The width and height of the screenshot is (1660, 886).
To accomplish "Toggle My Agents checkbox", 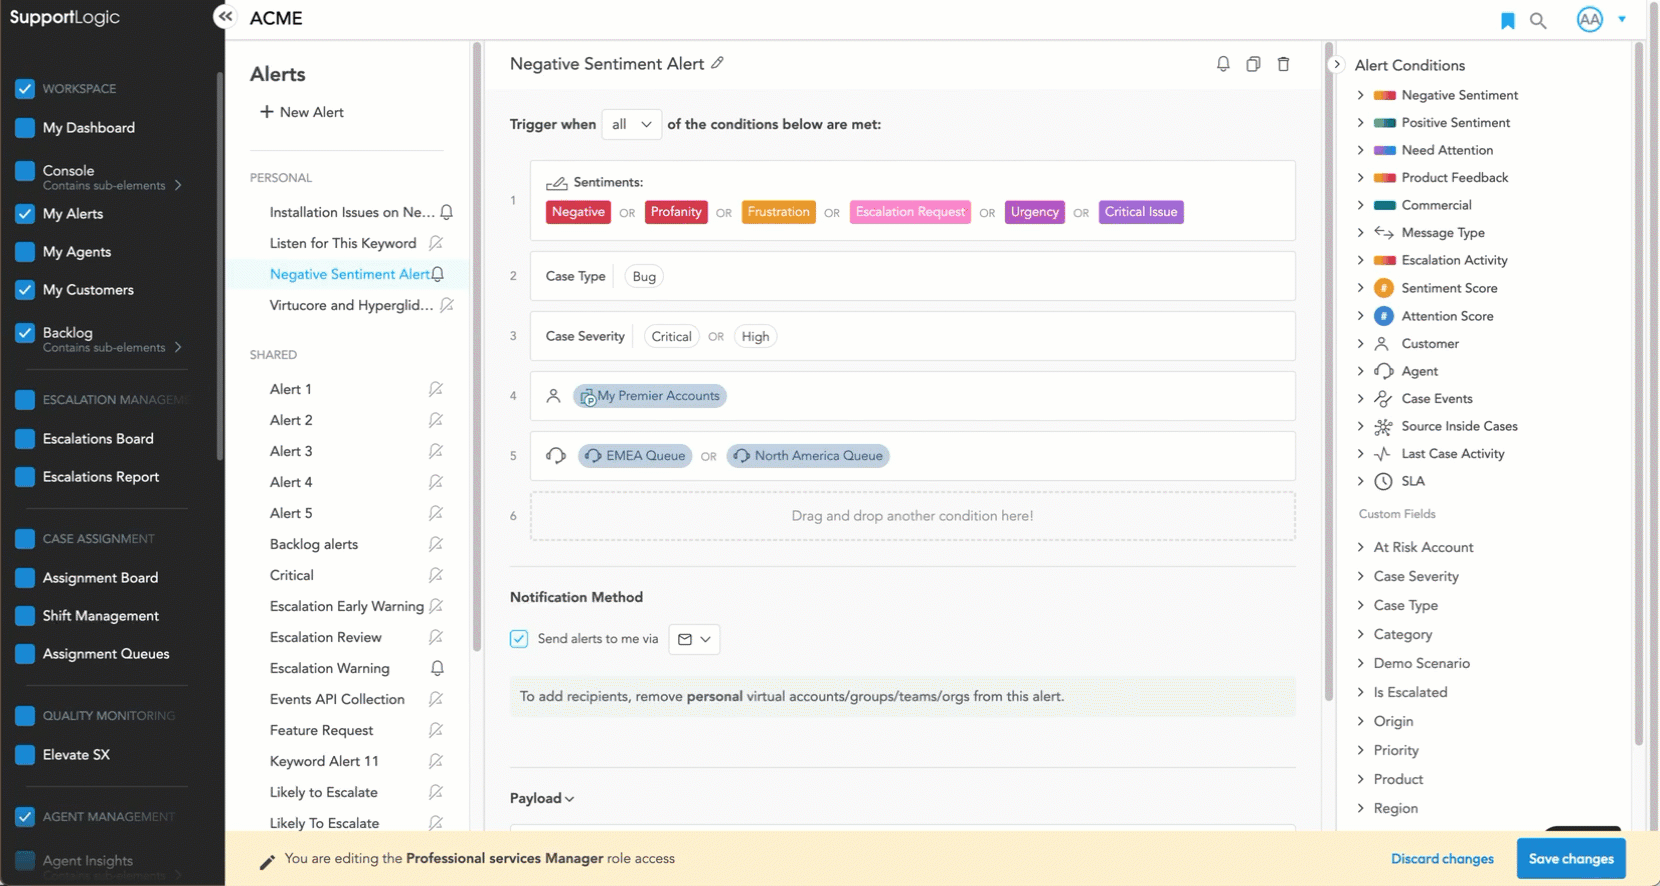I will [x=25, y=252].
